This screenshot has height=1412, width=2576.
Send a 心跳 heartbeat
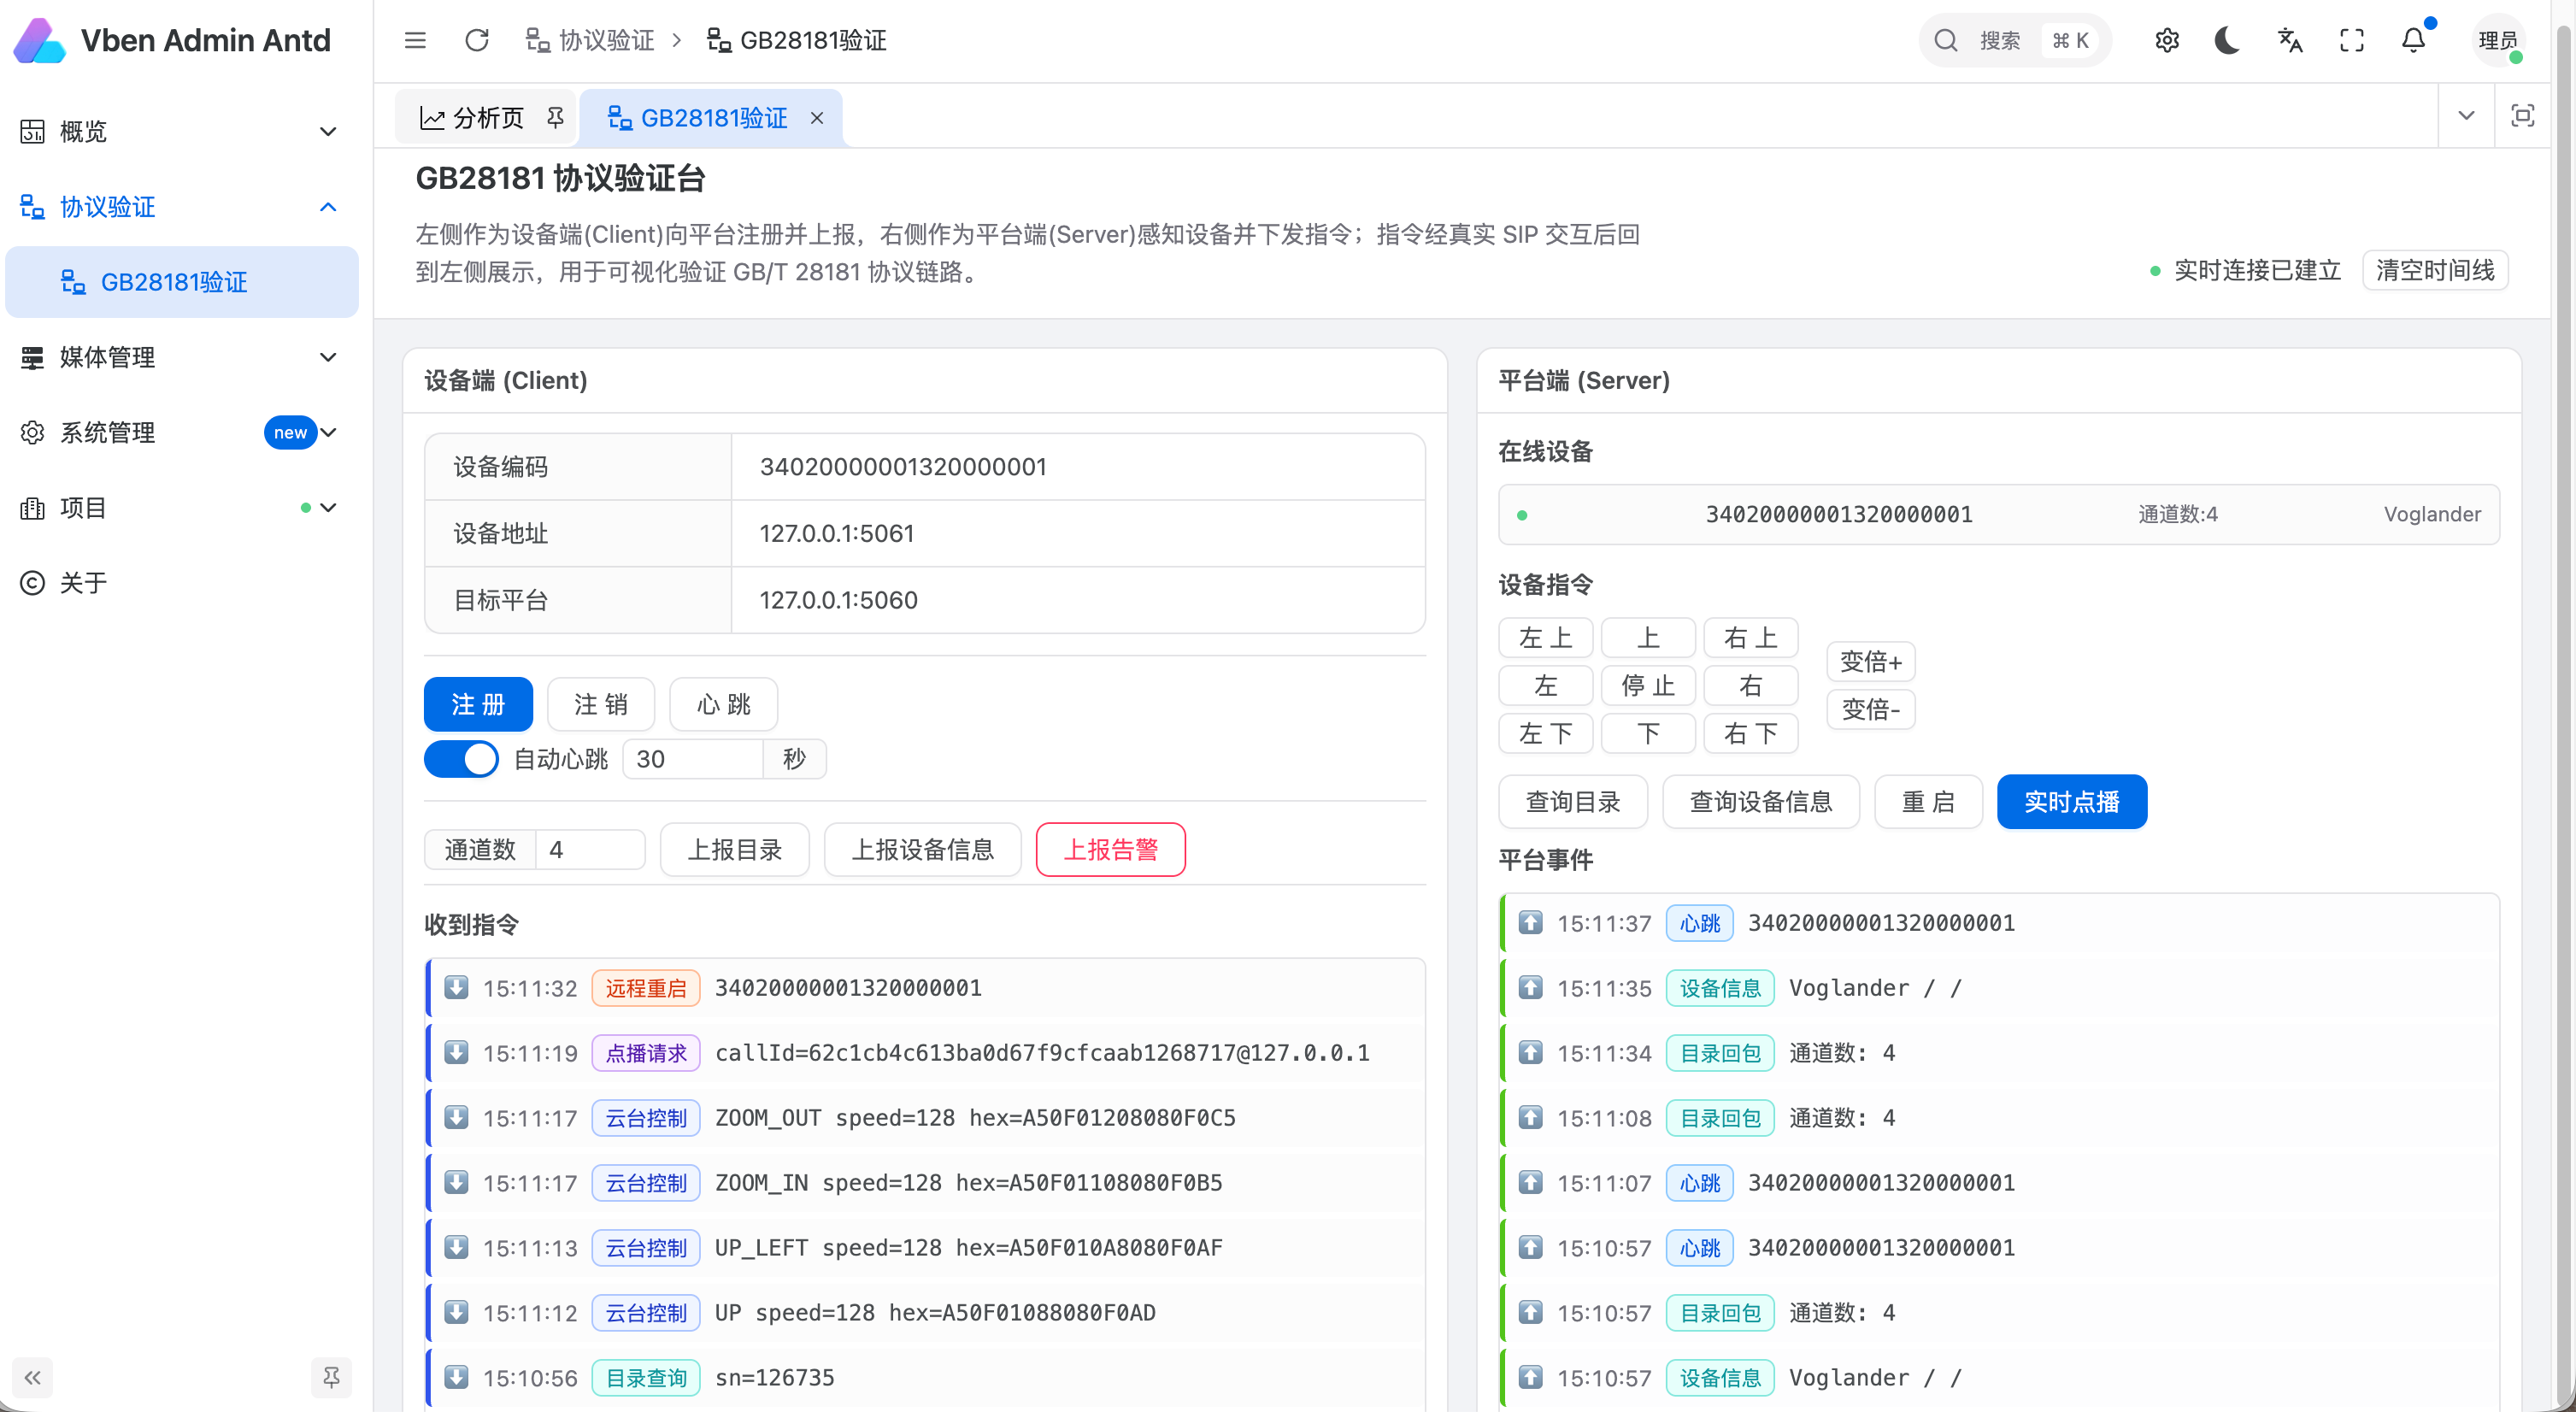724,705
